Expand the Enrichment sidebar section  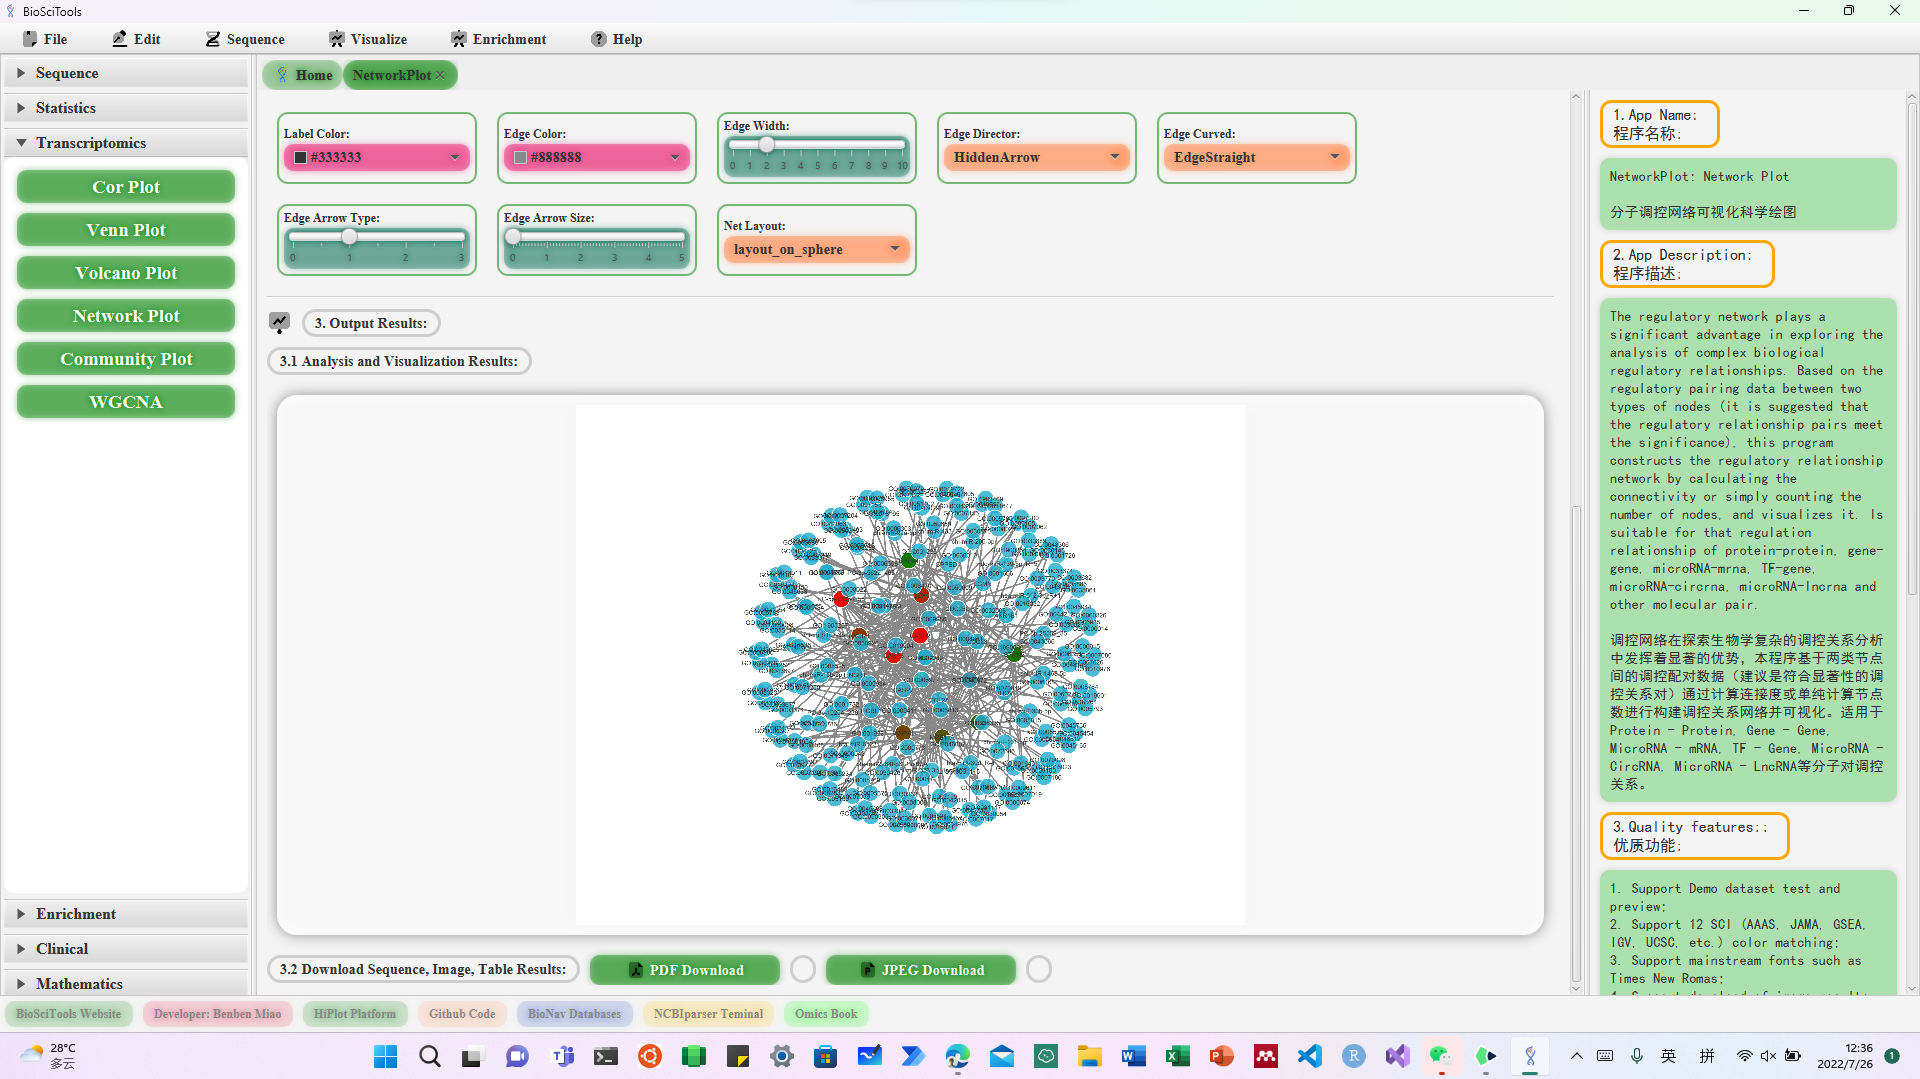(x=126, y=914)
